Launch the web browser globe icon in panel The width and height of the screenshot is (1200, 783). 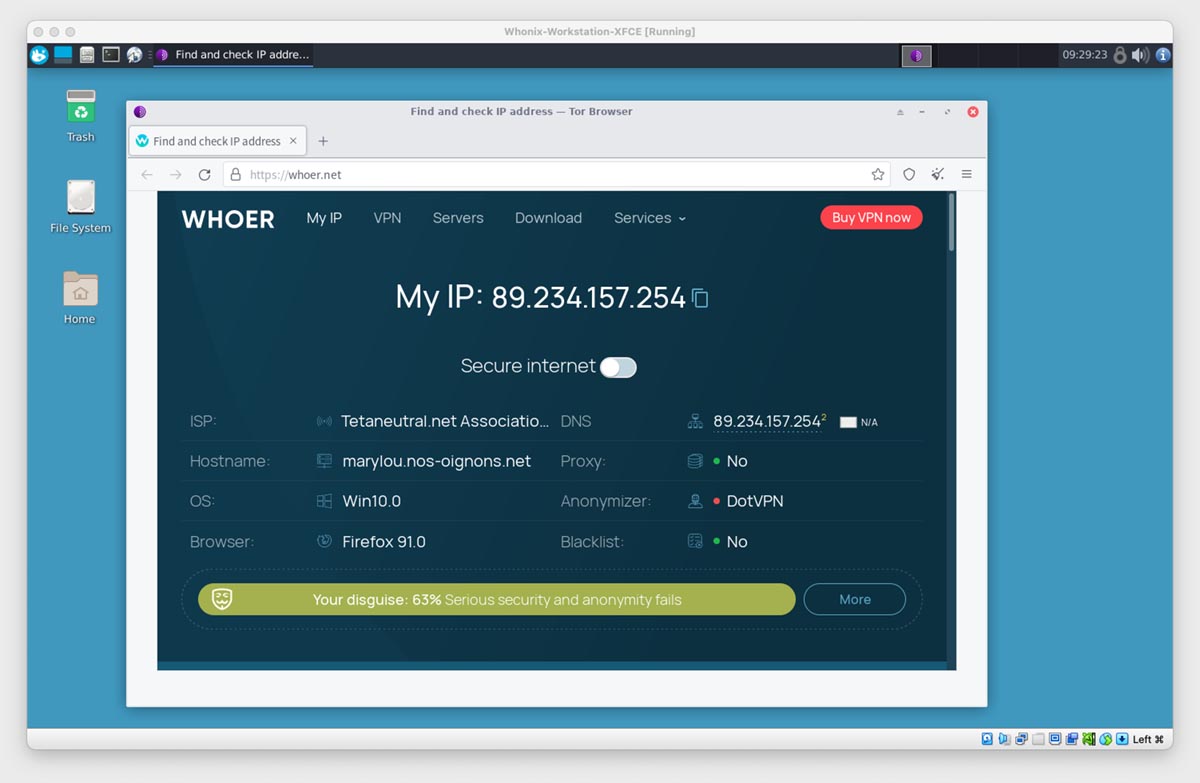[x=134, y=55]
